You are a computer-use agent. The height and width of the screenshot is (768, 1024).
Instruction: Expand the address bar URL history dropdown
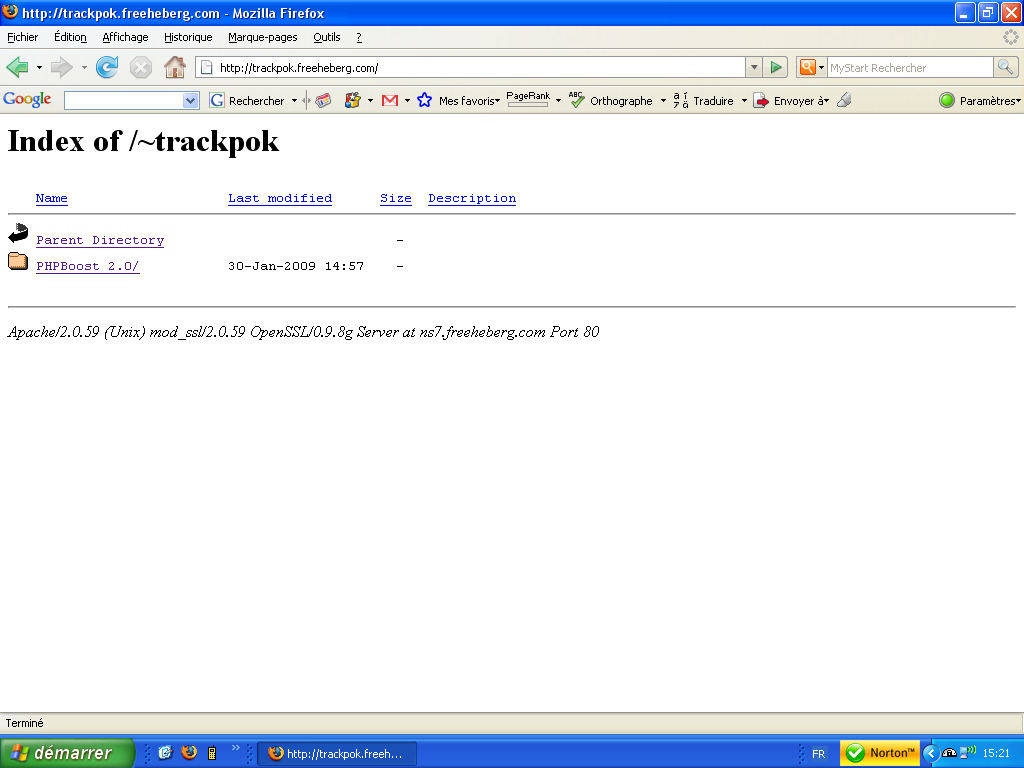pyautogui.click(x=754, y=68)
